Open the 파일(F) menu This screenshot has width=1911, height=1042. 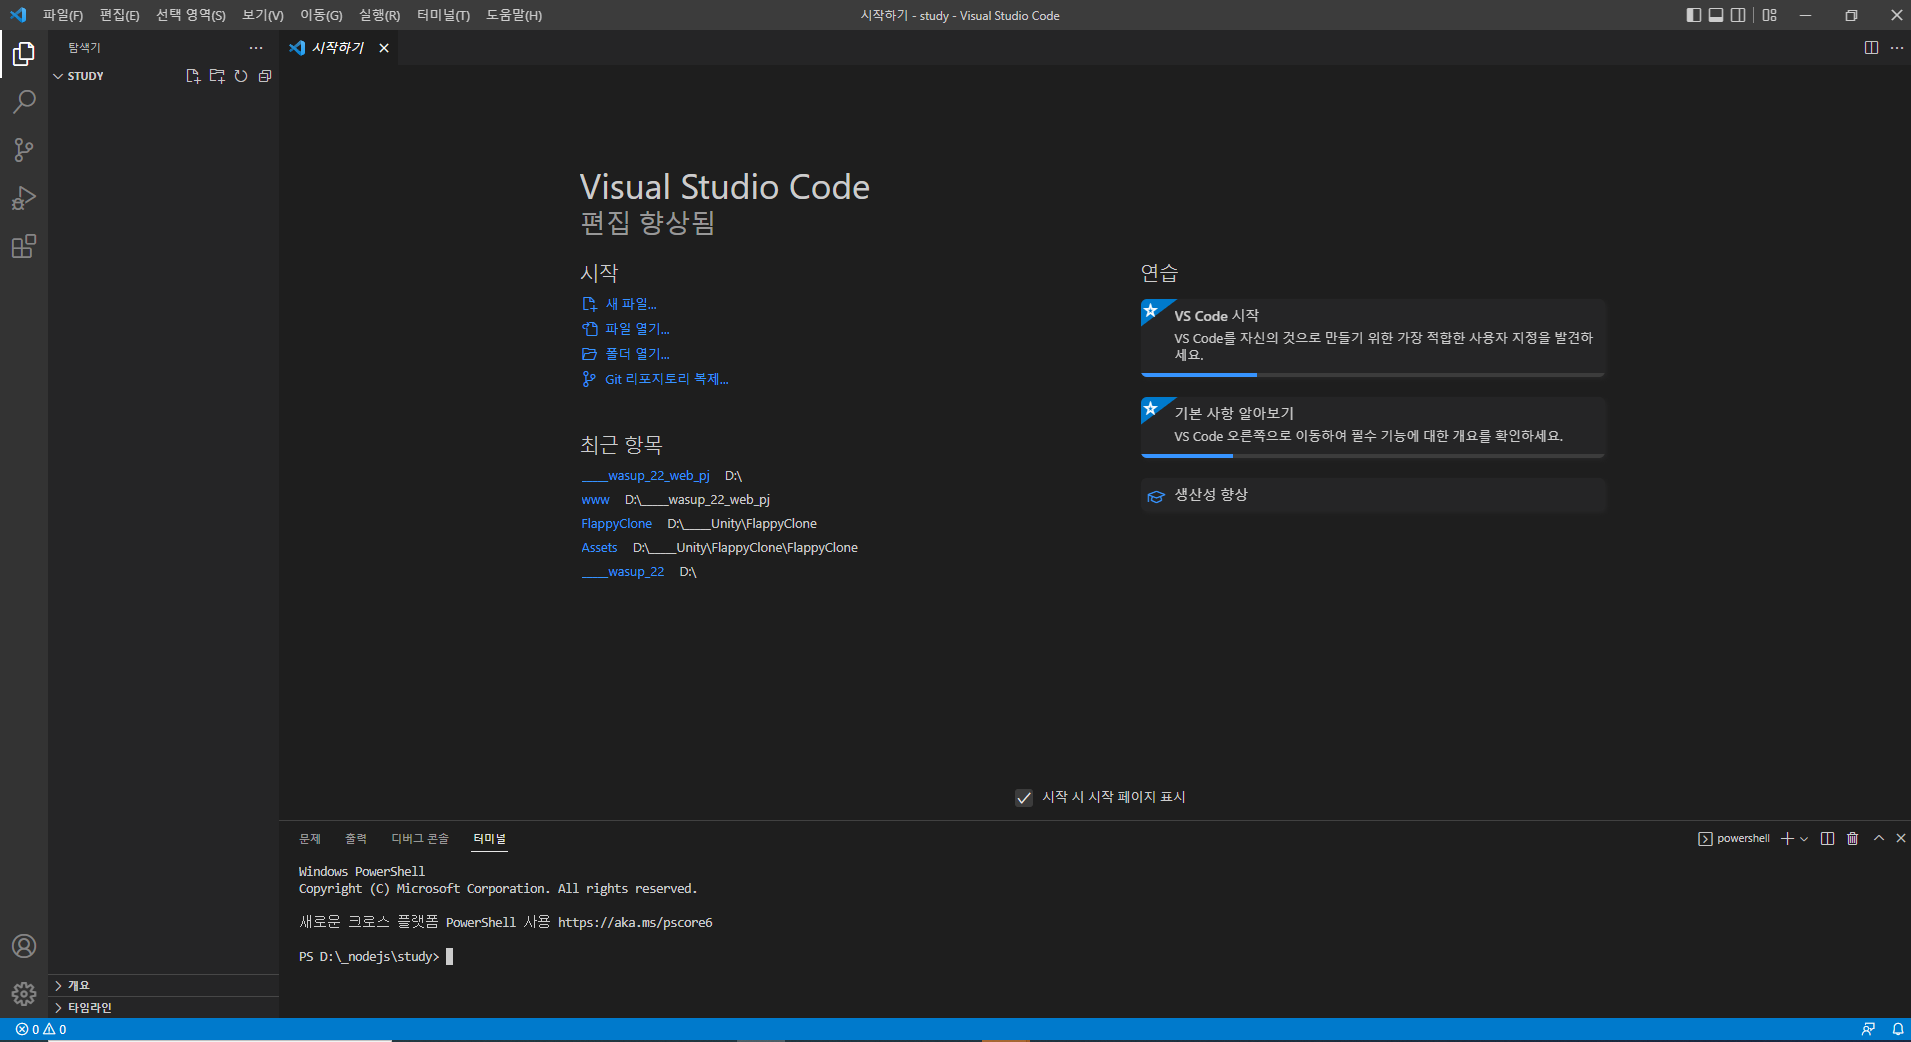pos(63,15)
